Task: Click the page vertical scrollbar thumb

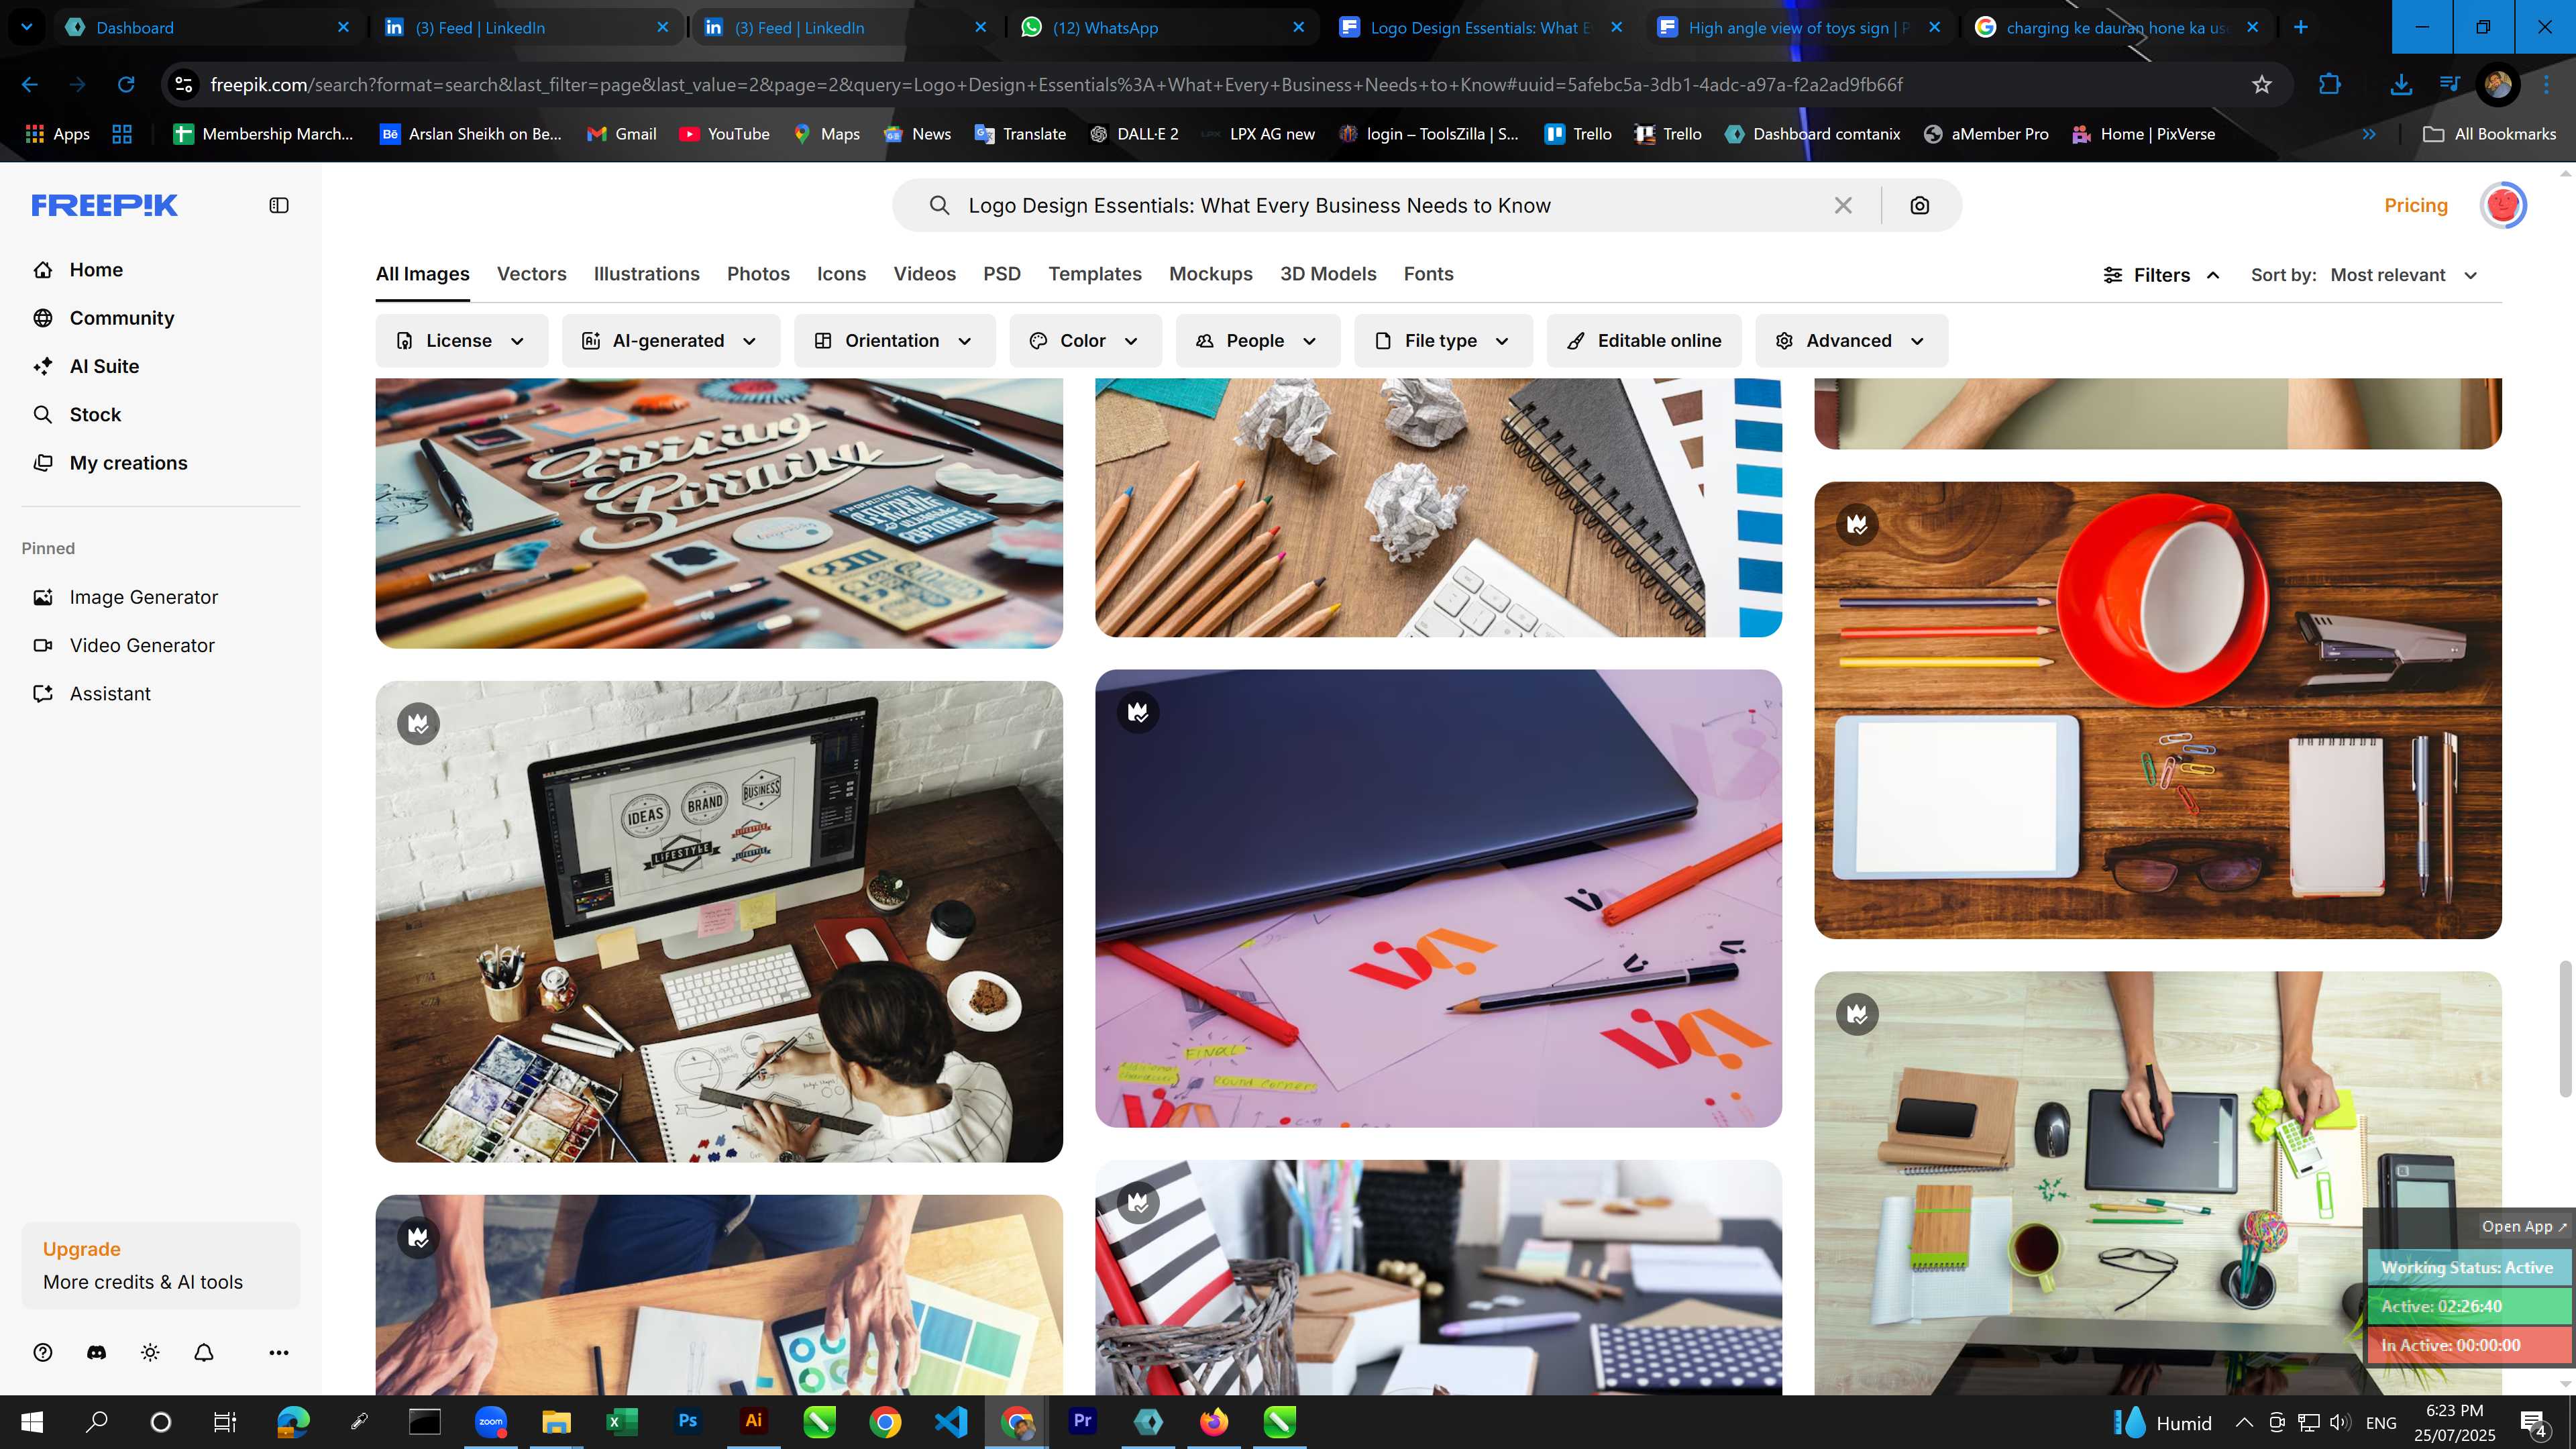Action: (x=2566, y=1029)
